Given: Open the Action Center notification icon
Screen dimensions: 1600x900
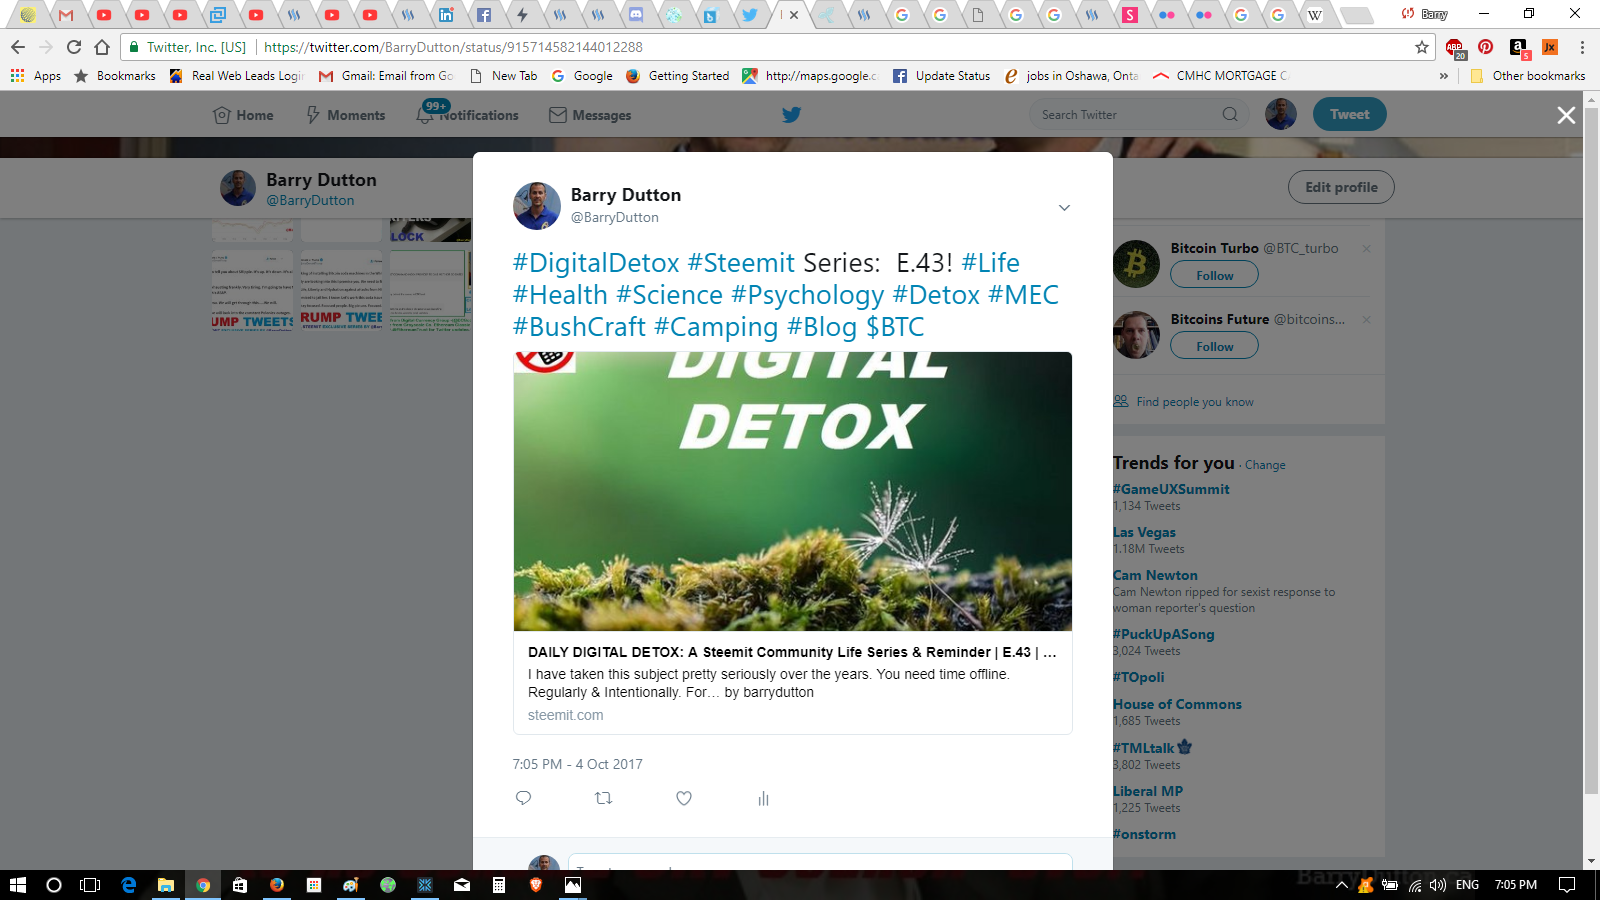Looking at the screenshot, I should pos(1567,885).
